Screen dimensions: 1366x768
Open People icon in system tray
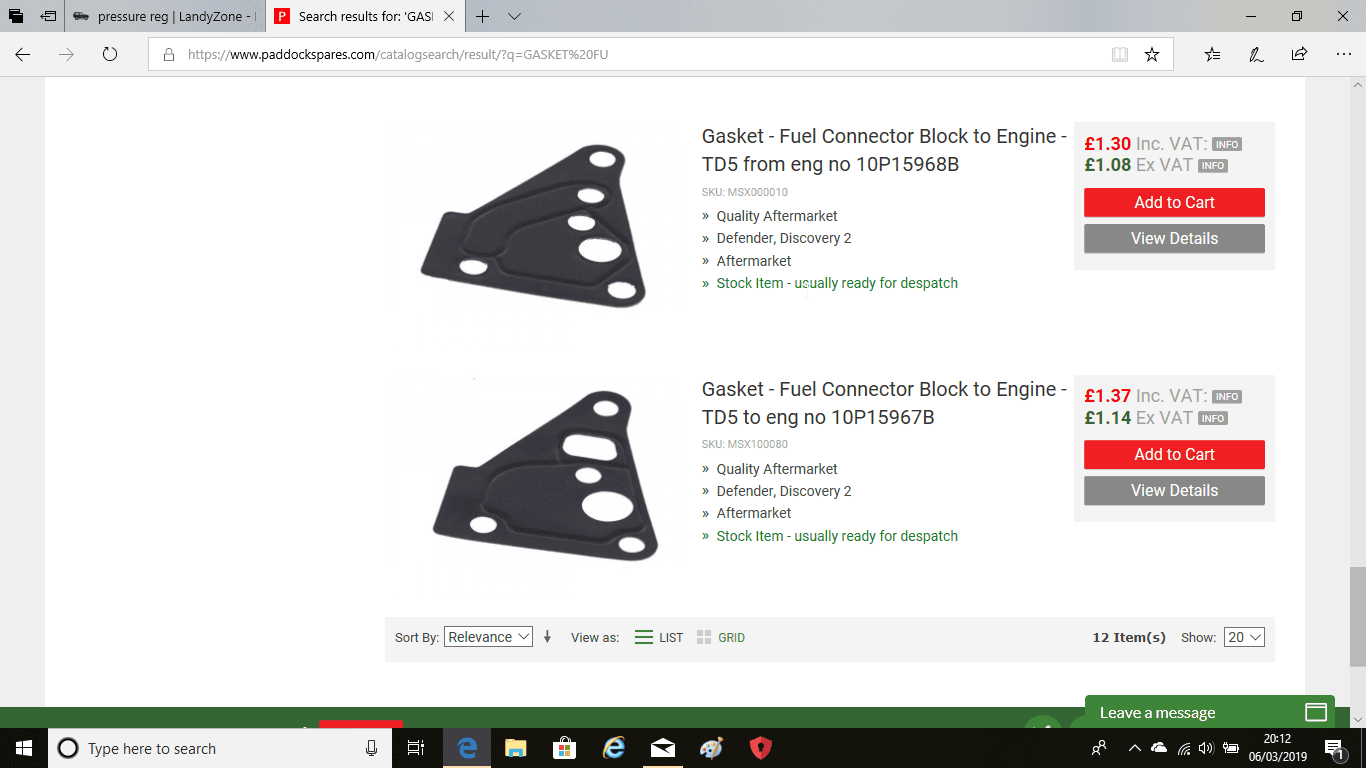coord(1100,748)
